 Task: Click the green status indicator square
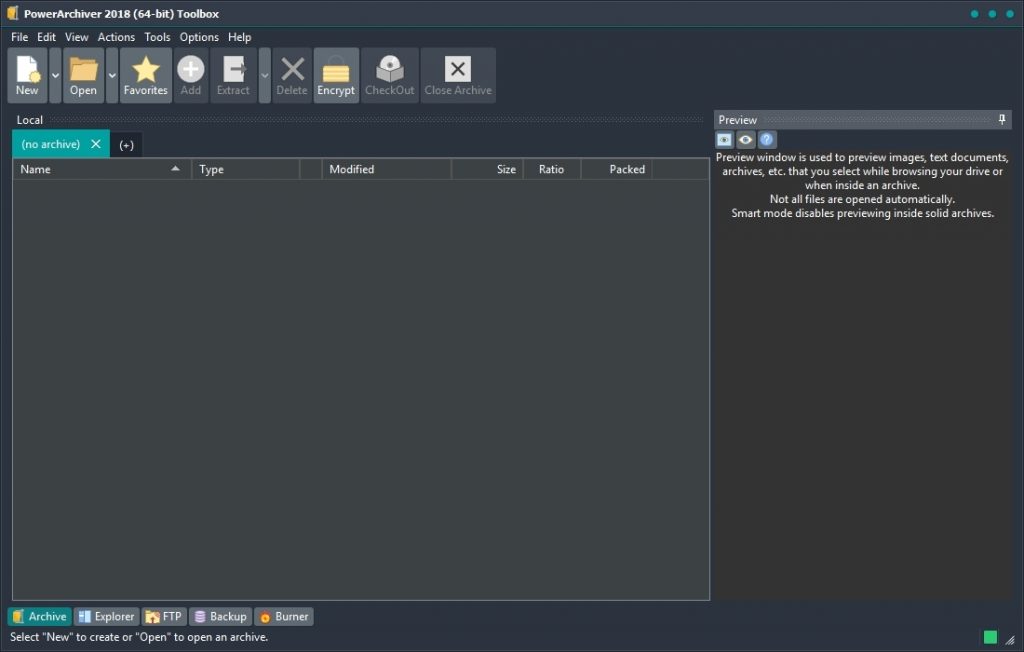990,638
